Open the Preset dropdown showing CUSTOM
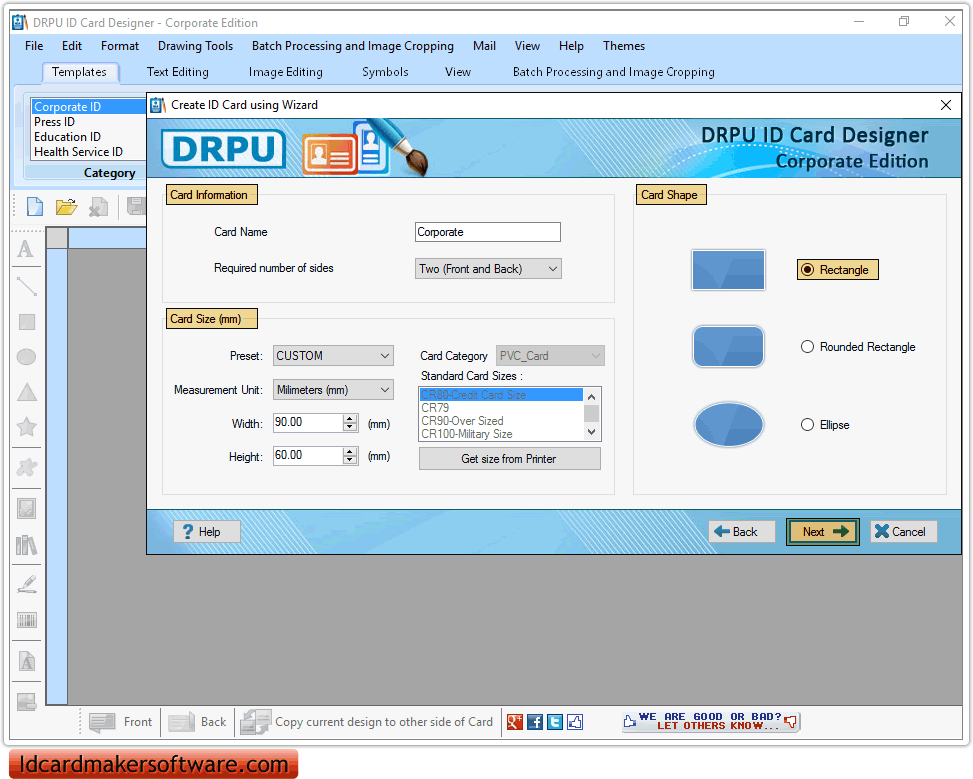The width and height of the screenshot is (973, 779). tap(383, 355)
